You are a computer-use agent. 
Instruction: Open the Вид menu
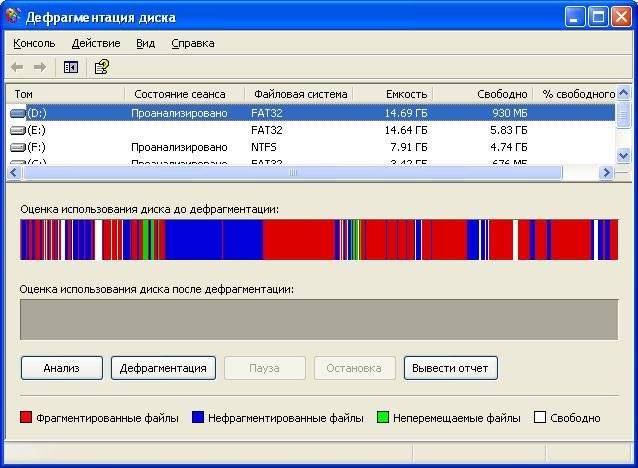point(145,43)
